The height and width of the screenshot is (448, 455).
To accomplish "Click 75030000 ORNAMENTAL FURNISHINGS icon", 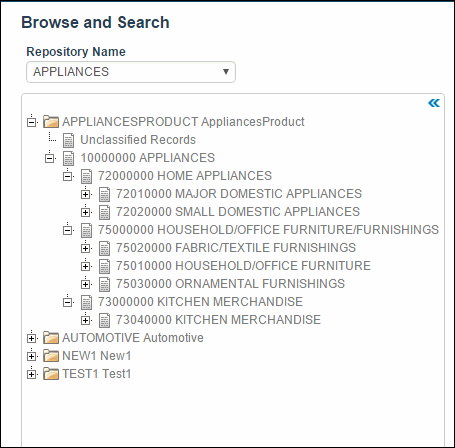I will [x=105, y=284].
